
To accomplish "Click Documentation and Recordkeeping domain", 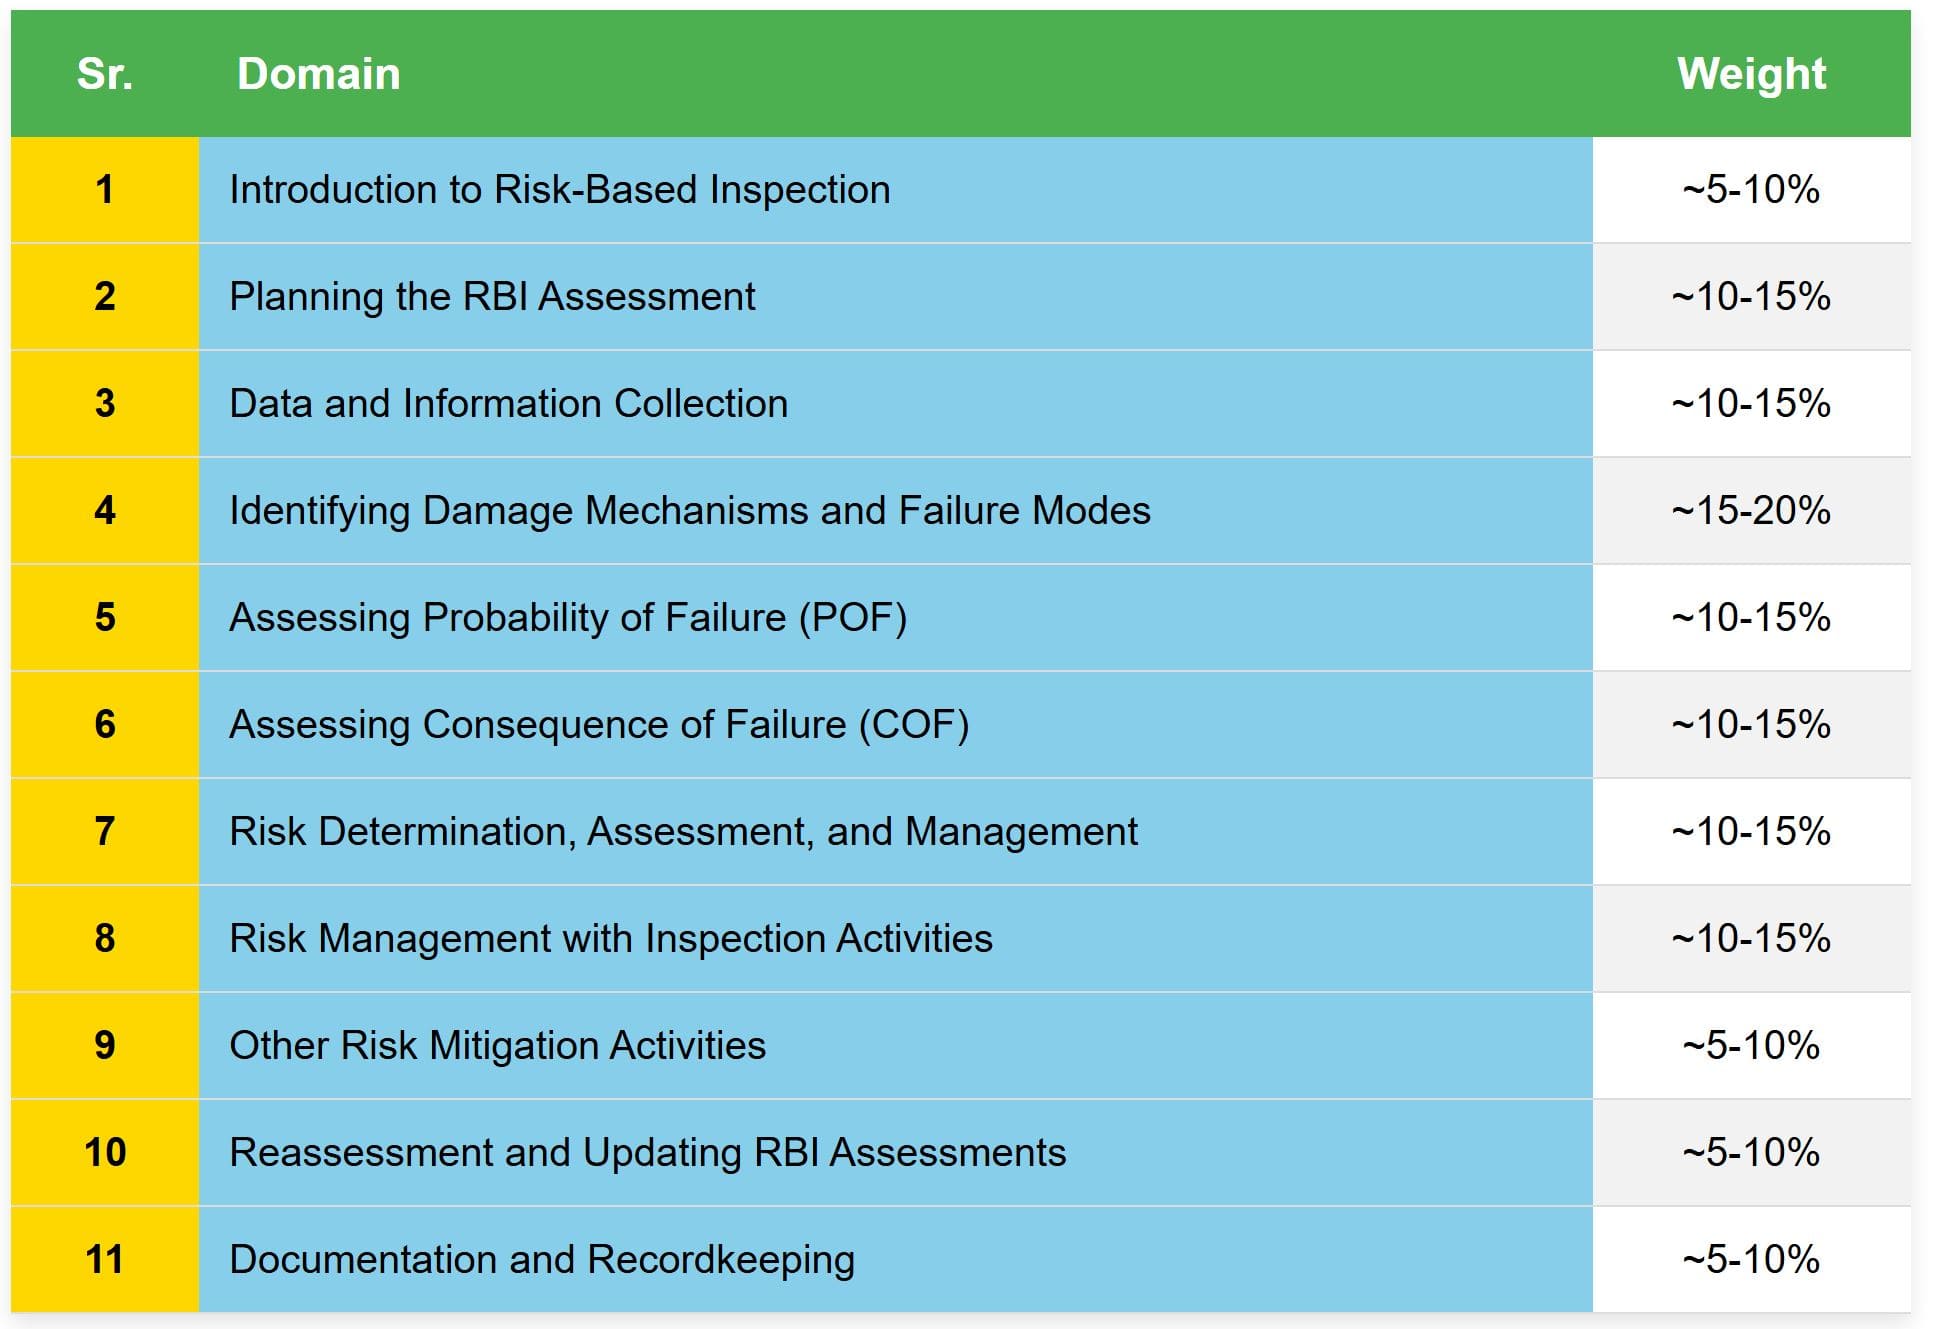I will click(542, 1260).
